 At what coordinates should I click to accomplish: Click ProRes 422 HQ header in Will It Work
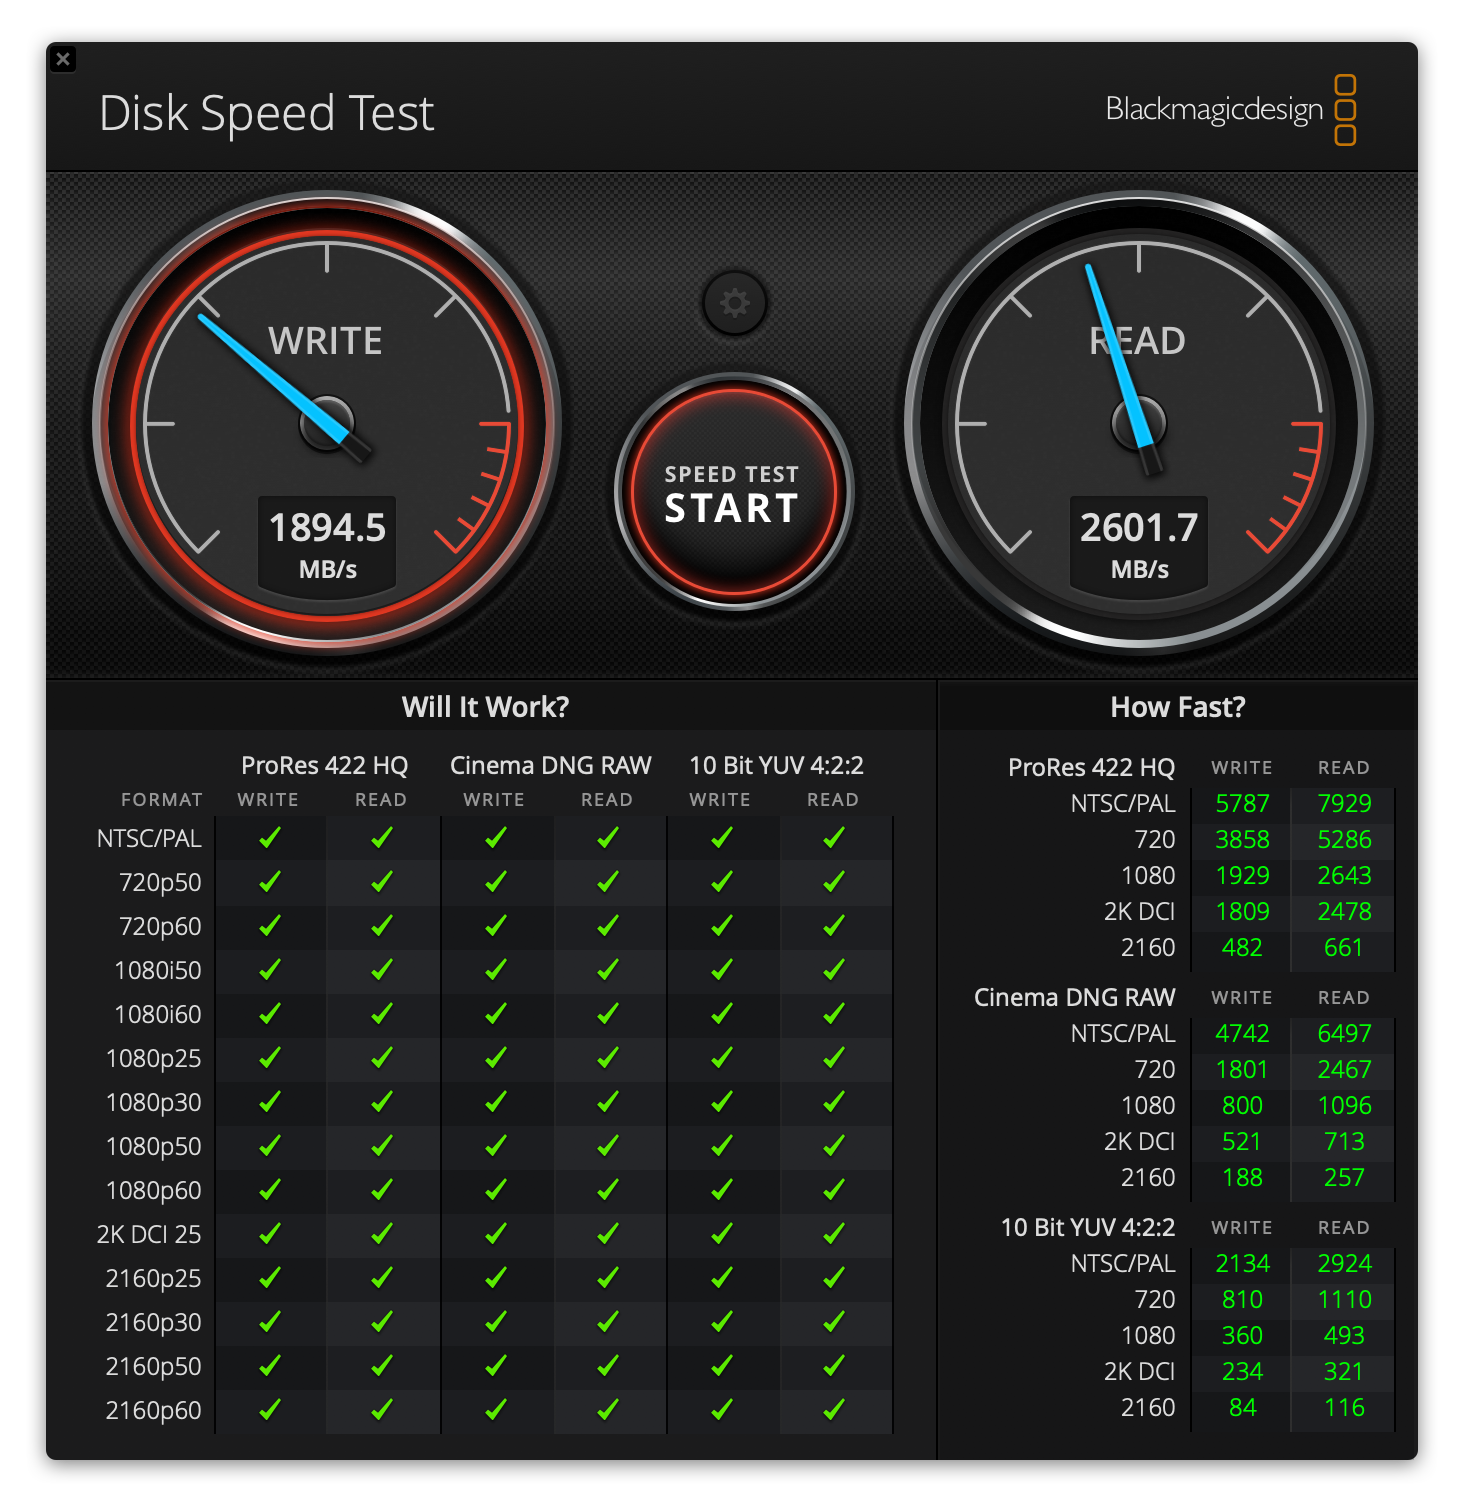coord(325,766)
